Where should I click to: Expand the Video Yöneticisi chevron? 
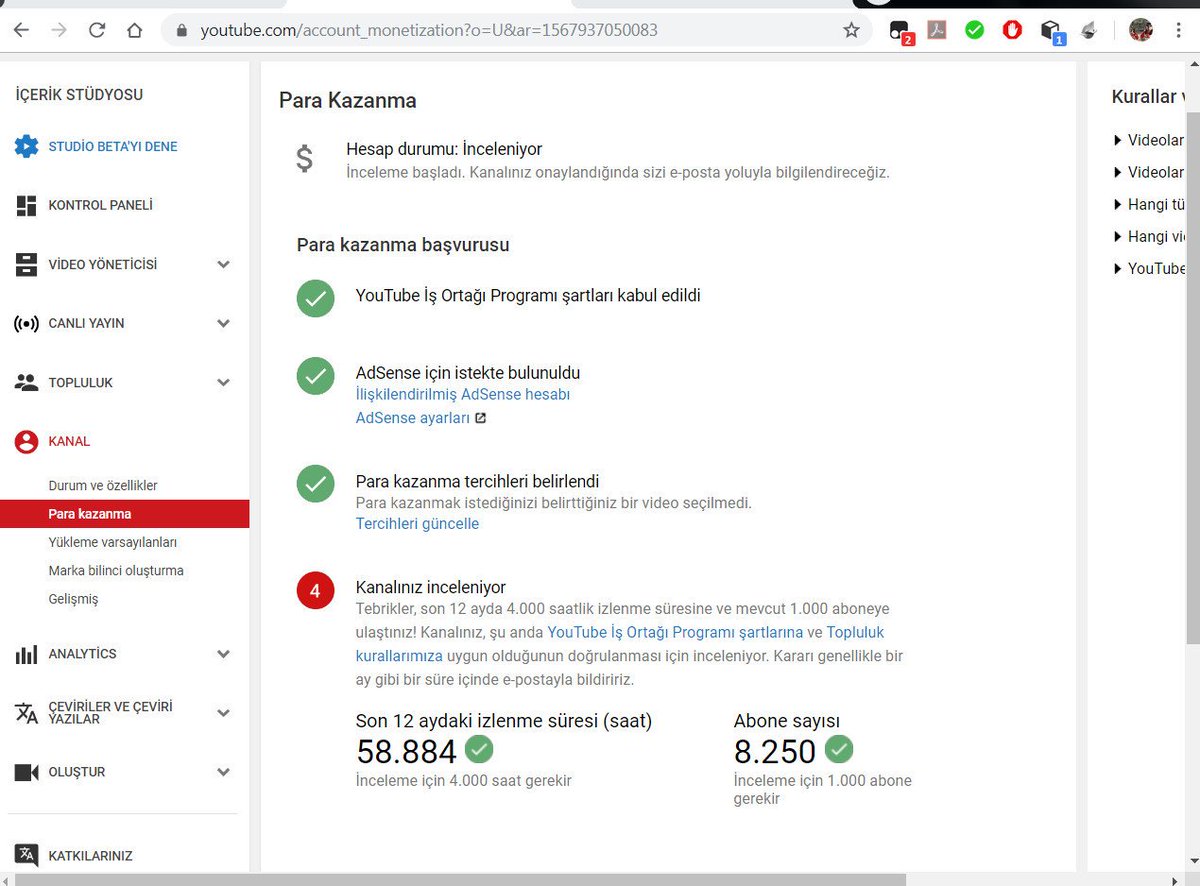[224, 265]
